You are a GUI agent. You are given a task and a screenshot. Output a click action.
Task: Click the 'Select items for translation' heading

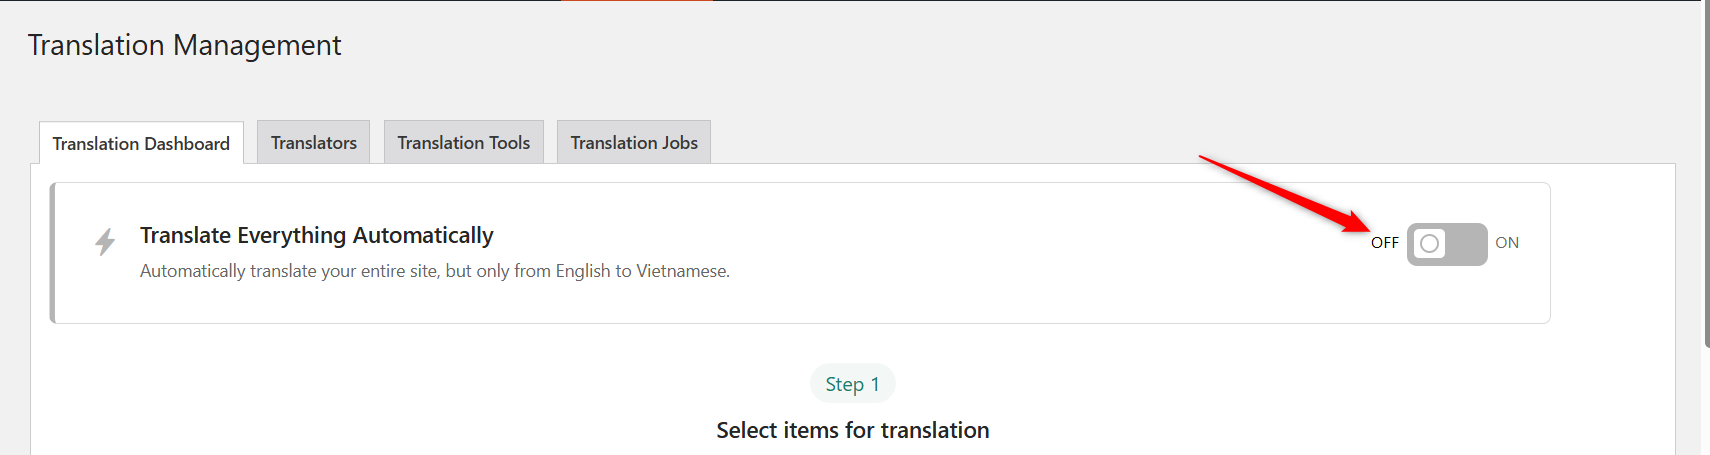pos(853,430)
